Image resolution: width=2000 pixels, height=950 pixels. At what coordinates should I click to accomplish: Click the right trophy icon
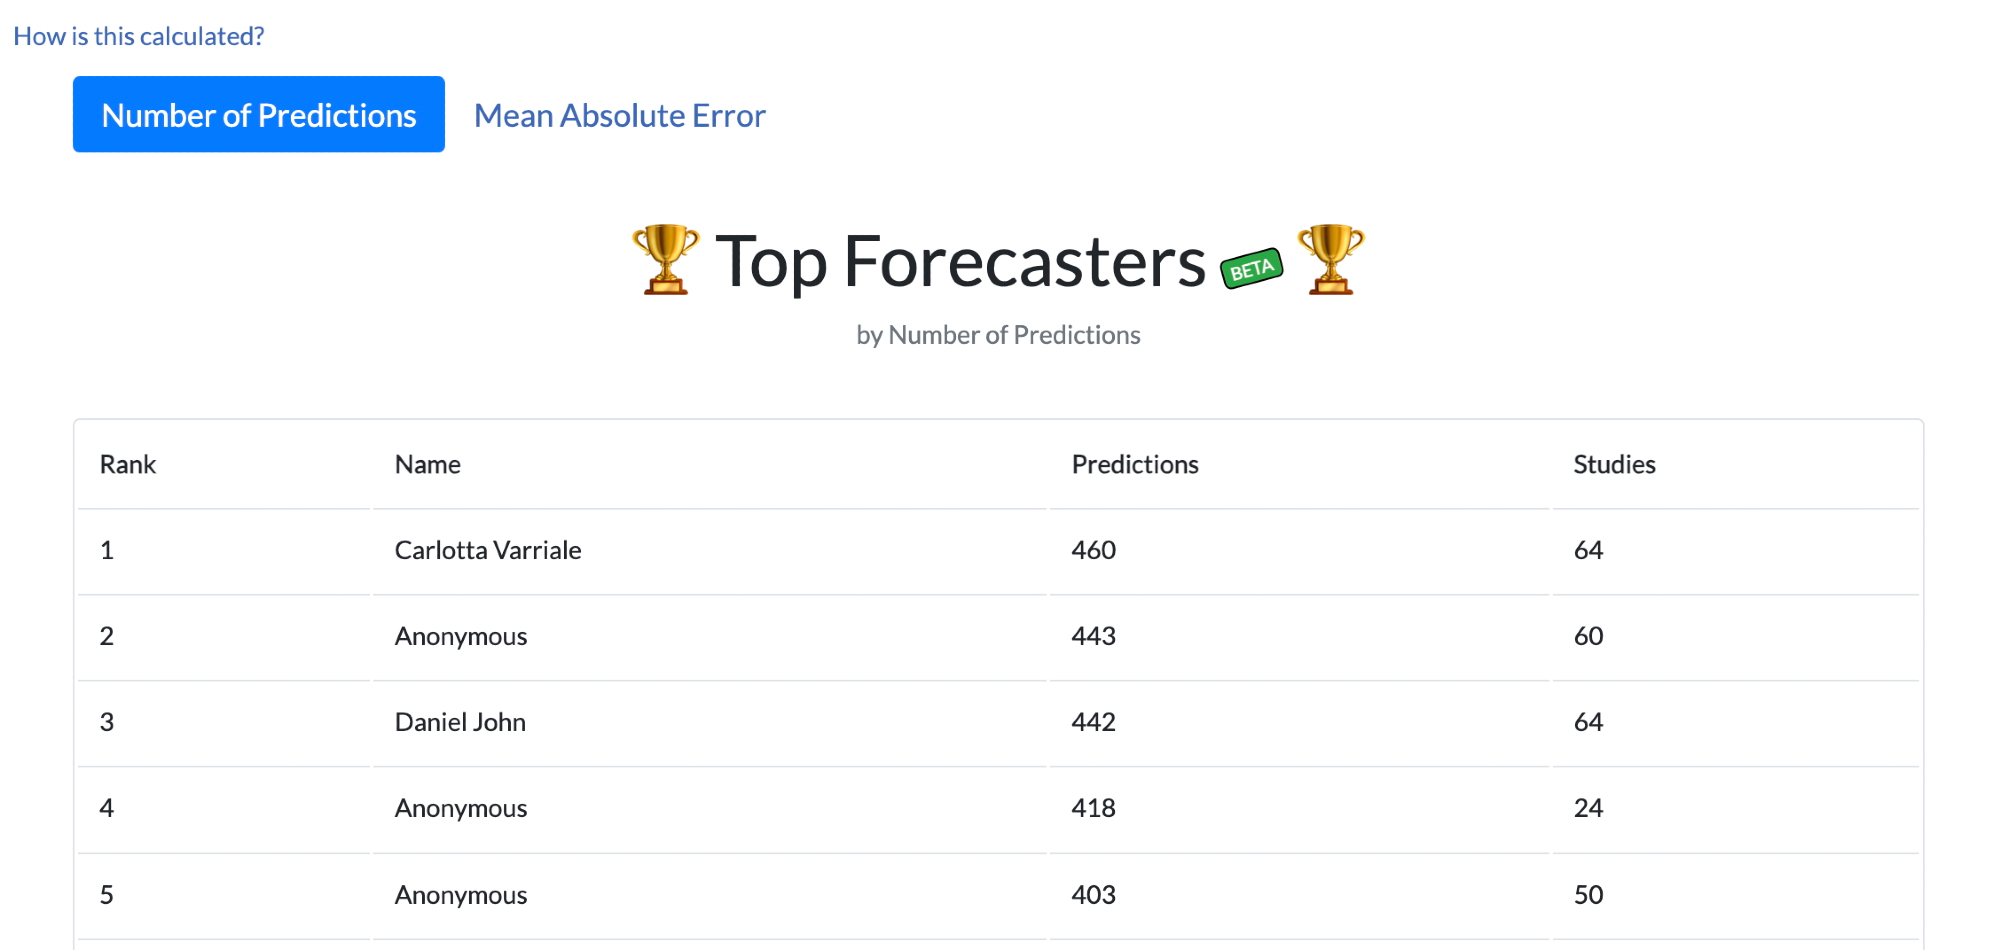[x=1330, y=260]
